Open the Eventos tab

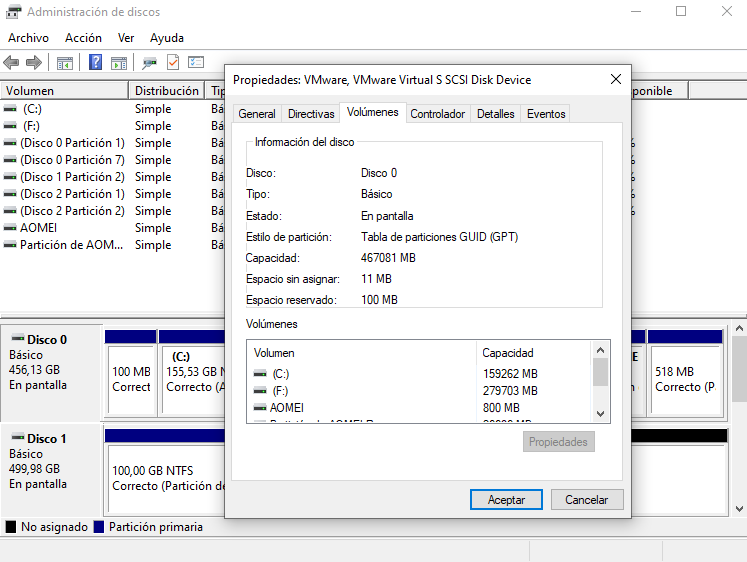point(546,114)
